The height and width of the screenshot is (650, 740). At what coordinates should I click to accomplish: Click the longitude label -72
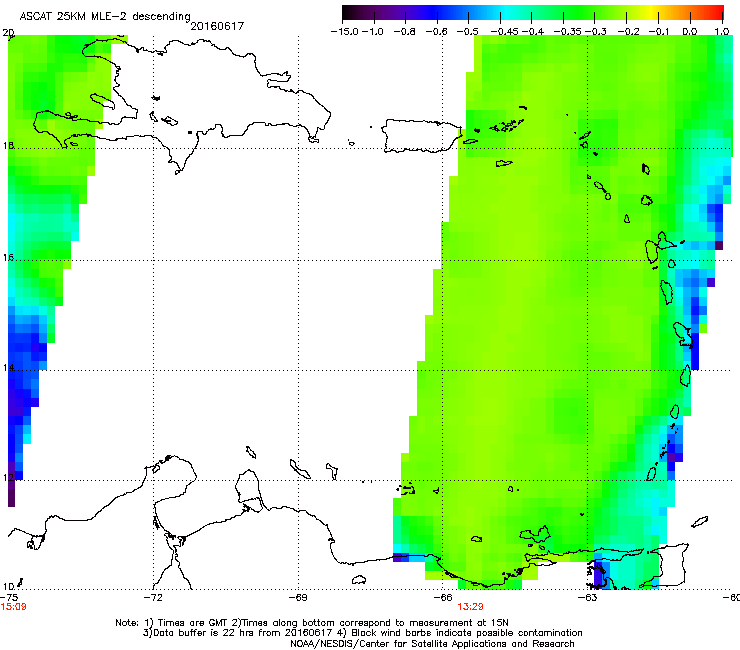(x=153, y=597)
